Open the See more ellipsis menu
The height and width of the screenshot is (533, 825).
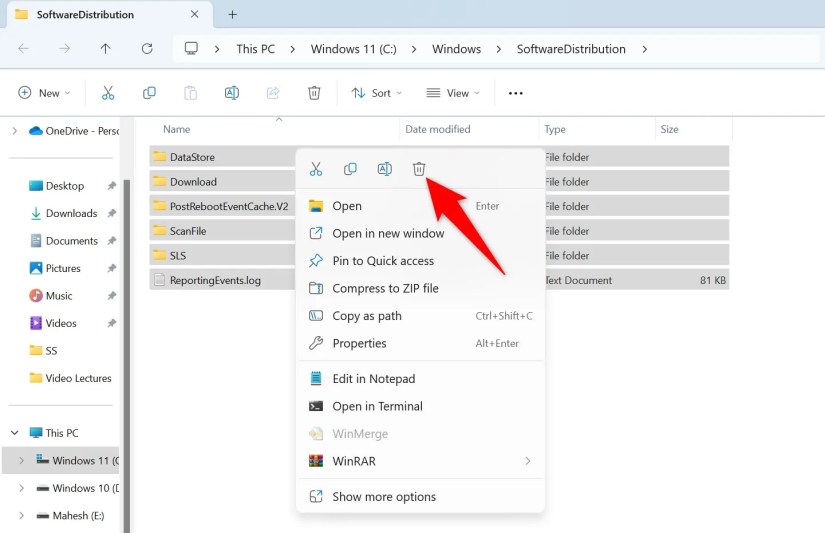point(516,93)
